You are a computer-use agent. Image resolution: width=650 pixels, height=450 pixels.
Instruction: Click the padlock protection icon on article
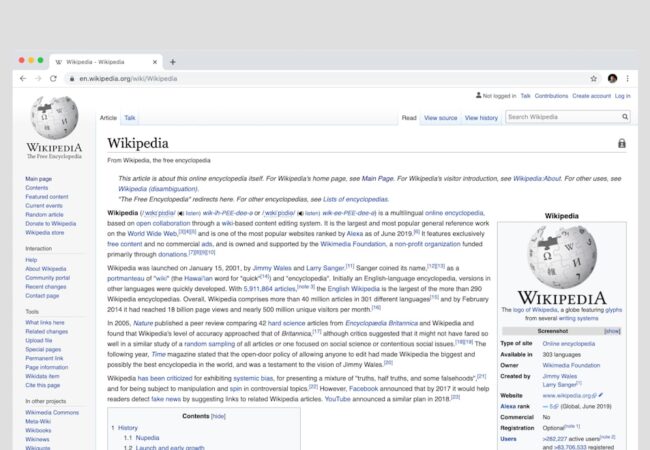pos(622,144)
